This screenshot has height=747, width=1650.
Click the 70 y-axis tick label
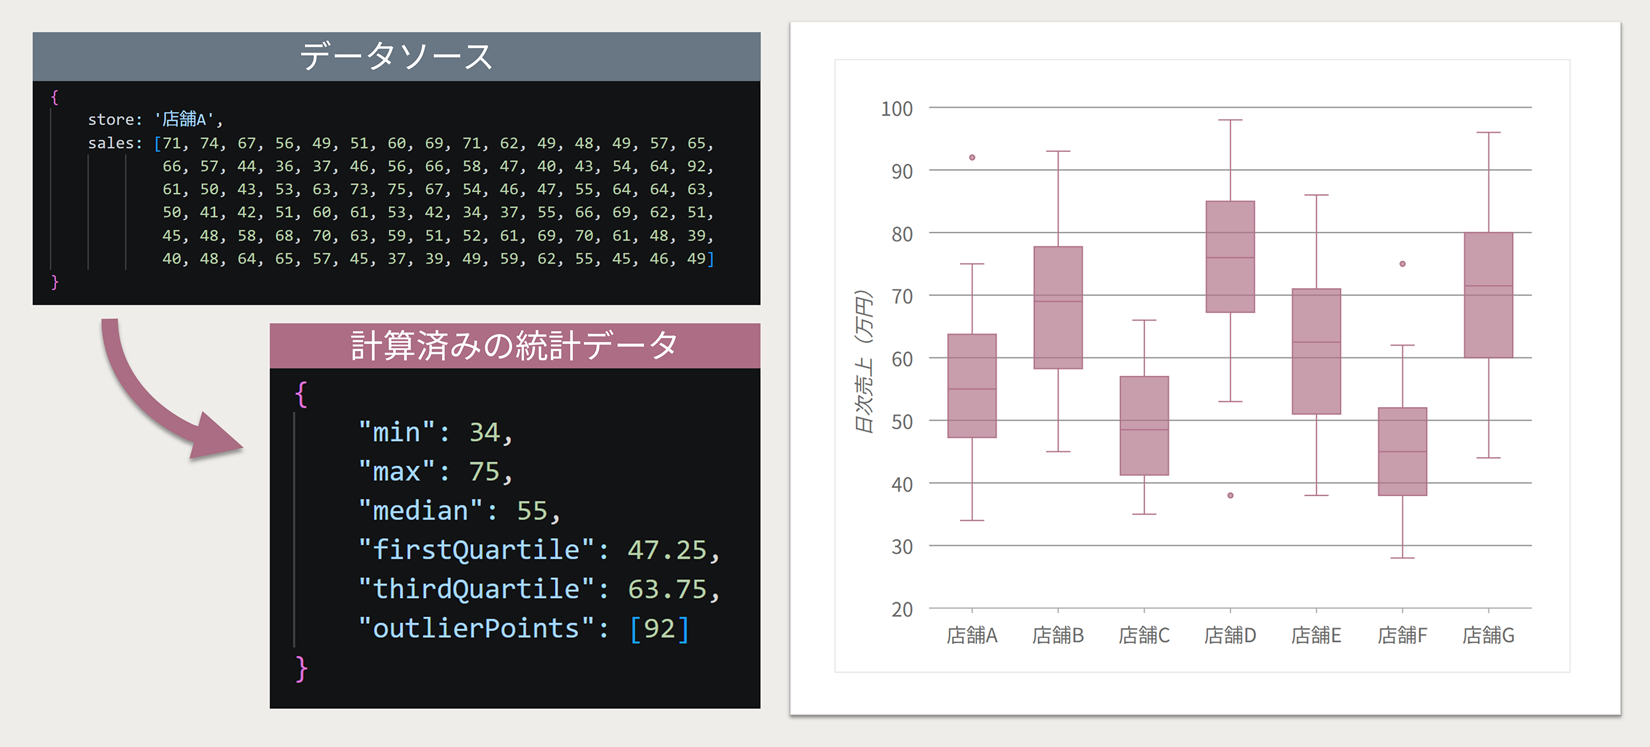pyautogui.click(x=902, y=296)
